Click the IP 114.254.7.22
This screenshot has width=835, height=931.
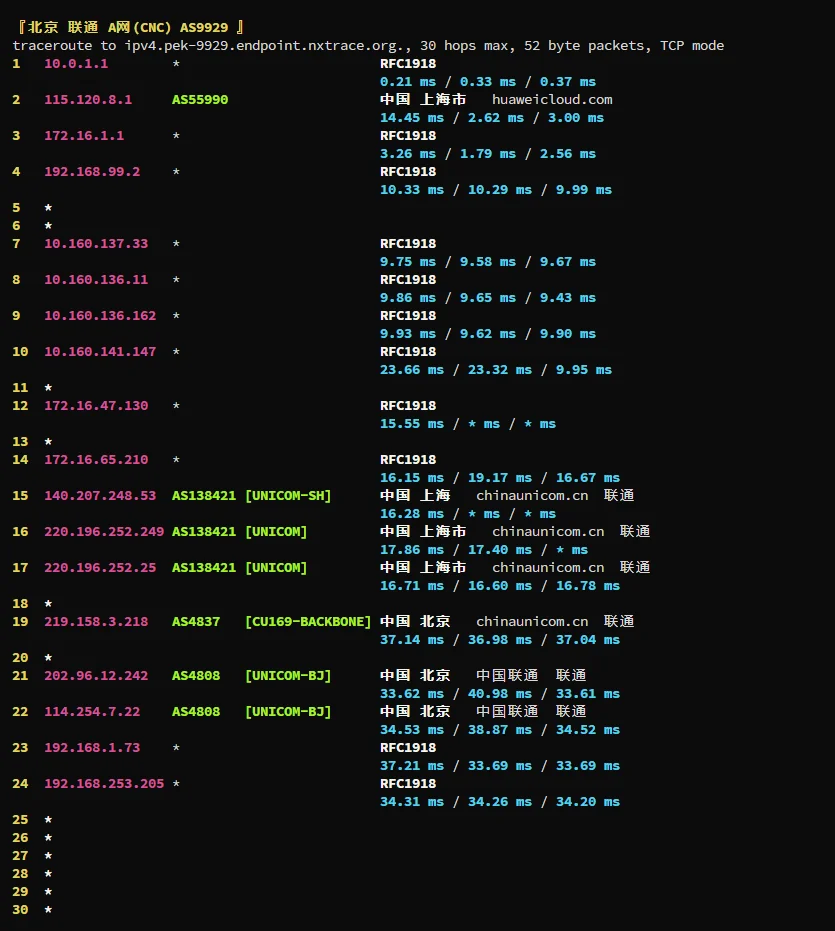(x=92, y=712)
